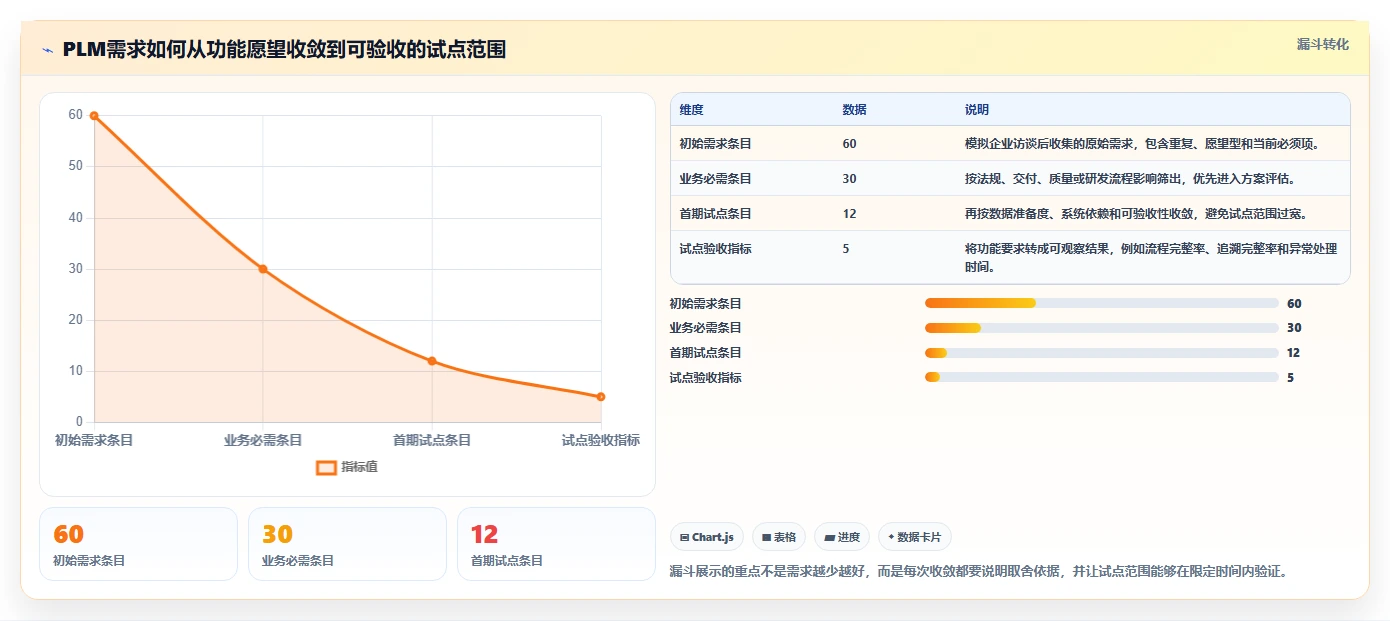Click the 试点验收指标 x-axis label on the chart

601,440
